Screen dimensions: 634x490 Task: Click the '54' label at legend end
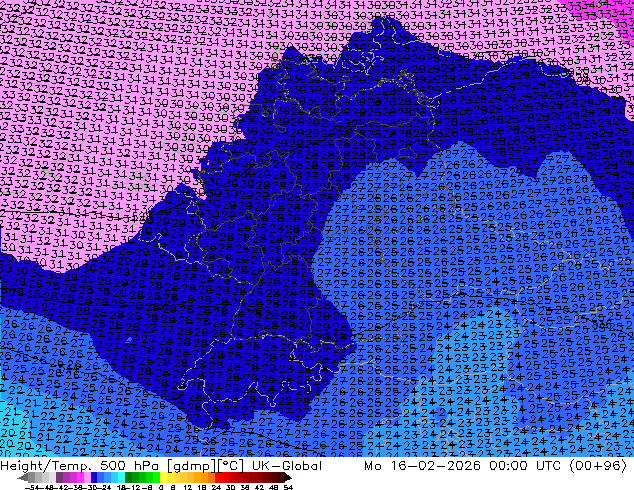click(x=288, y=487)
